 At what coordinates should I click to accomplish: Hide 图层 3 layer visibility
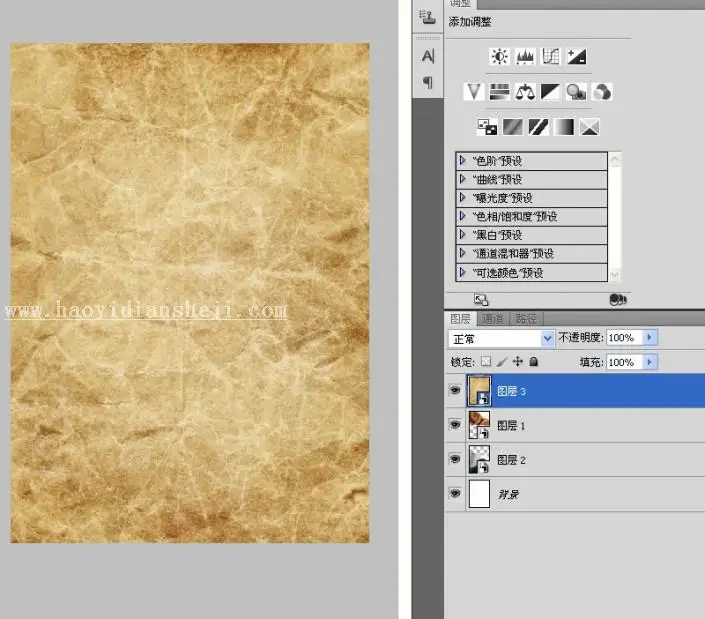[455, 390]
